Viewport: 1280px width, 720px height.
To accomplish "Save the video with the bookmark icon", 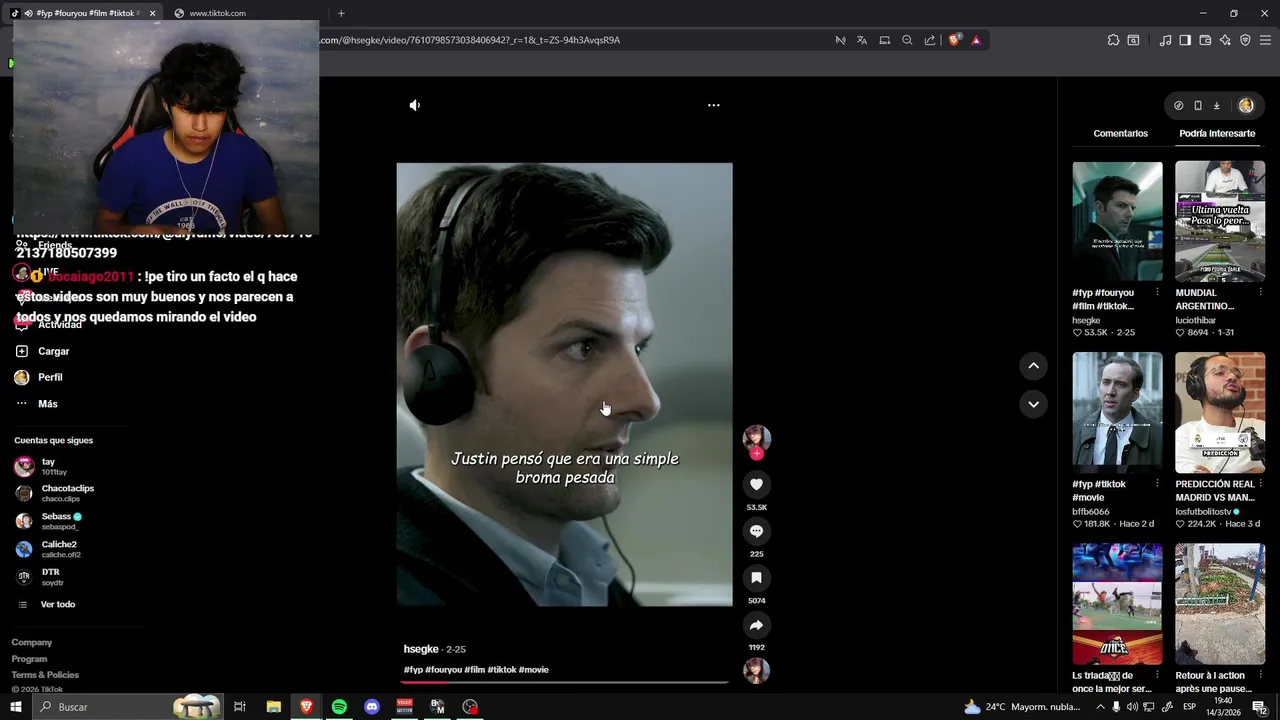I will pyautogui.click(x=757, y=578).
